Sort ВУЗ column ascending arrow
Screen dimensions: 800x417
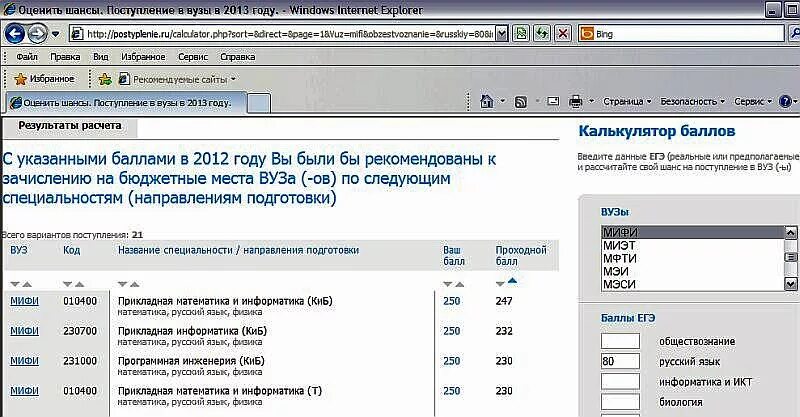click(x=27, y=284)
